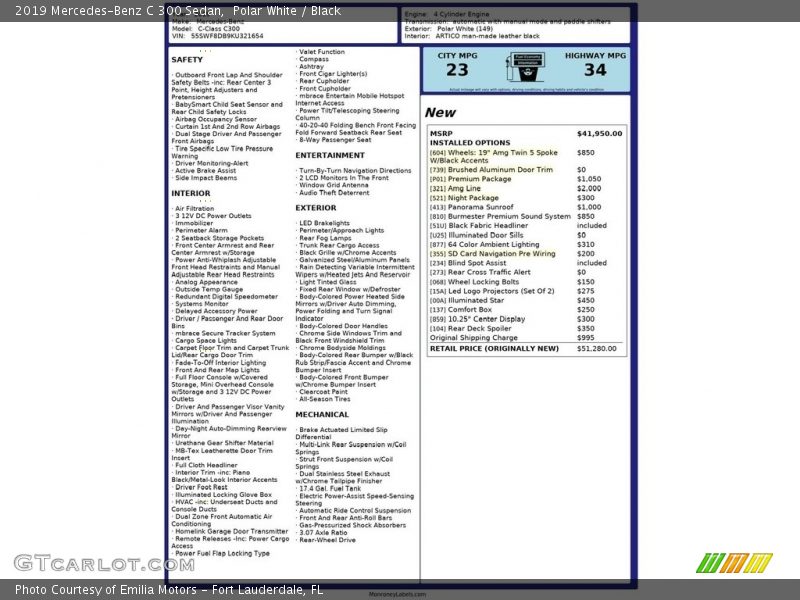Click the VIN '55SWF8DB9KU321654'
The height and width of the screenshot is (600, 800).
(x=227, y=36)
